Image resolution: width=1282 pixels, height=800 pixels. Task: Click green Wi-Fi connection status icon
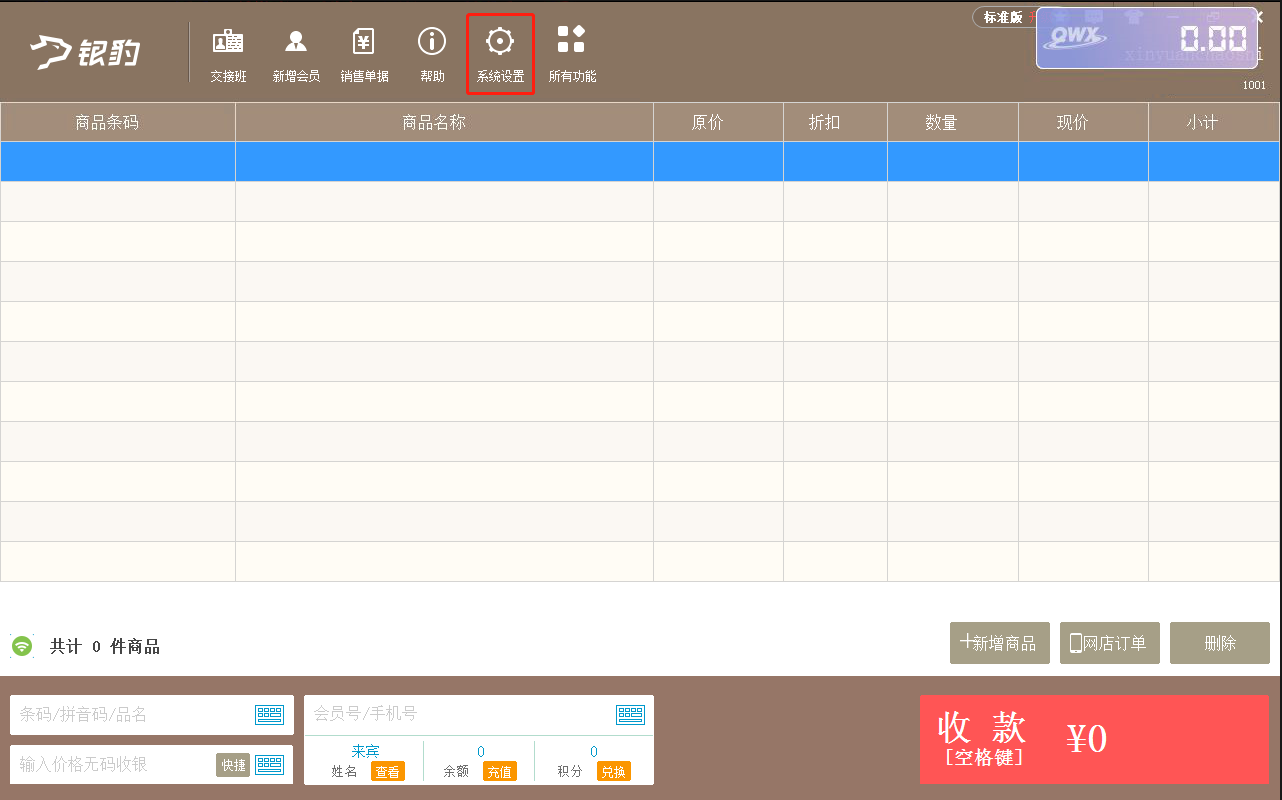pyautogui.click(x=22, y=646)
